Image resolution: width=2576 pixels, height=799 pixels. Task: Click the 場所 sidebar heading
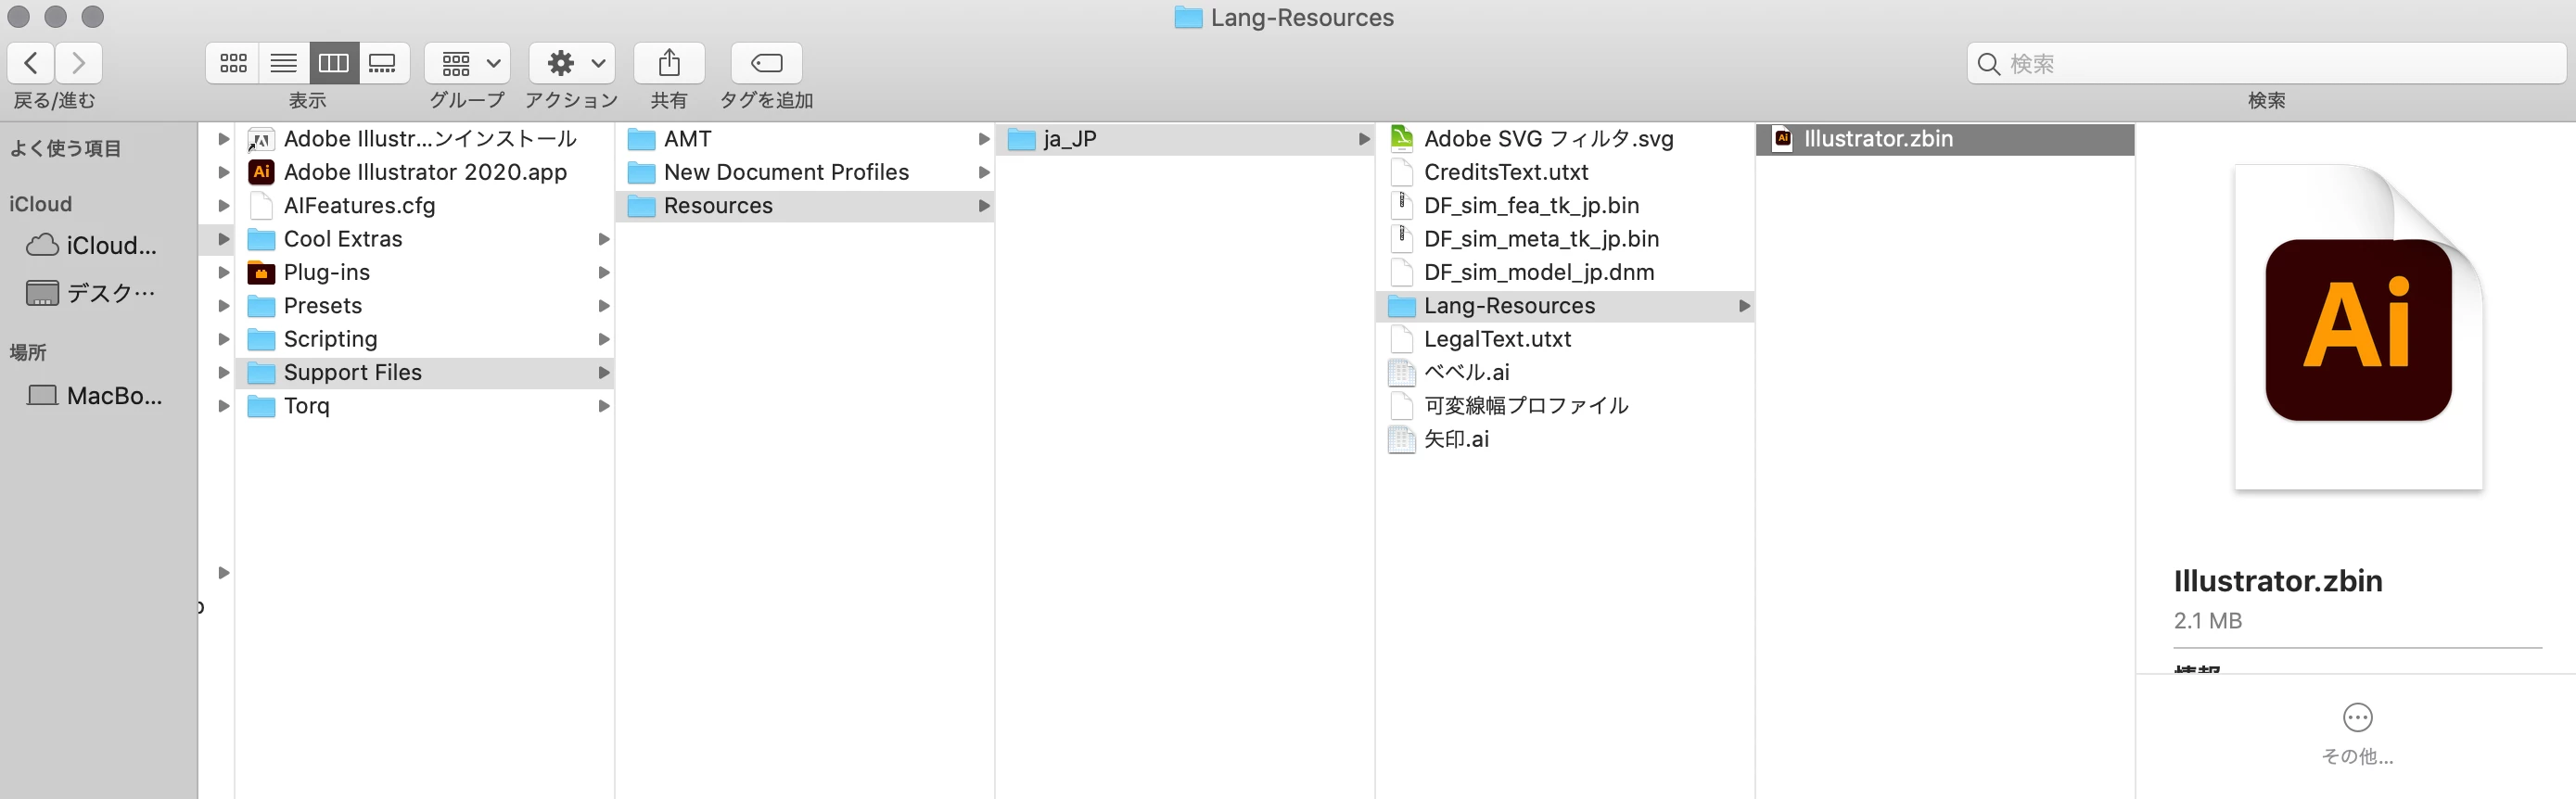[x=28, y=352]
